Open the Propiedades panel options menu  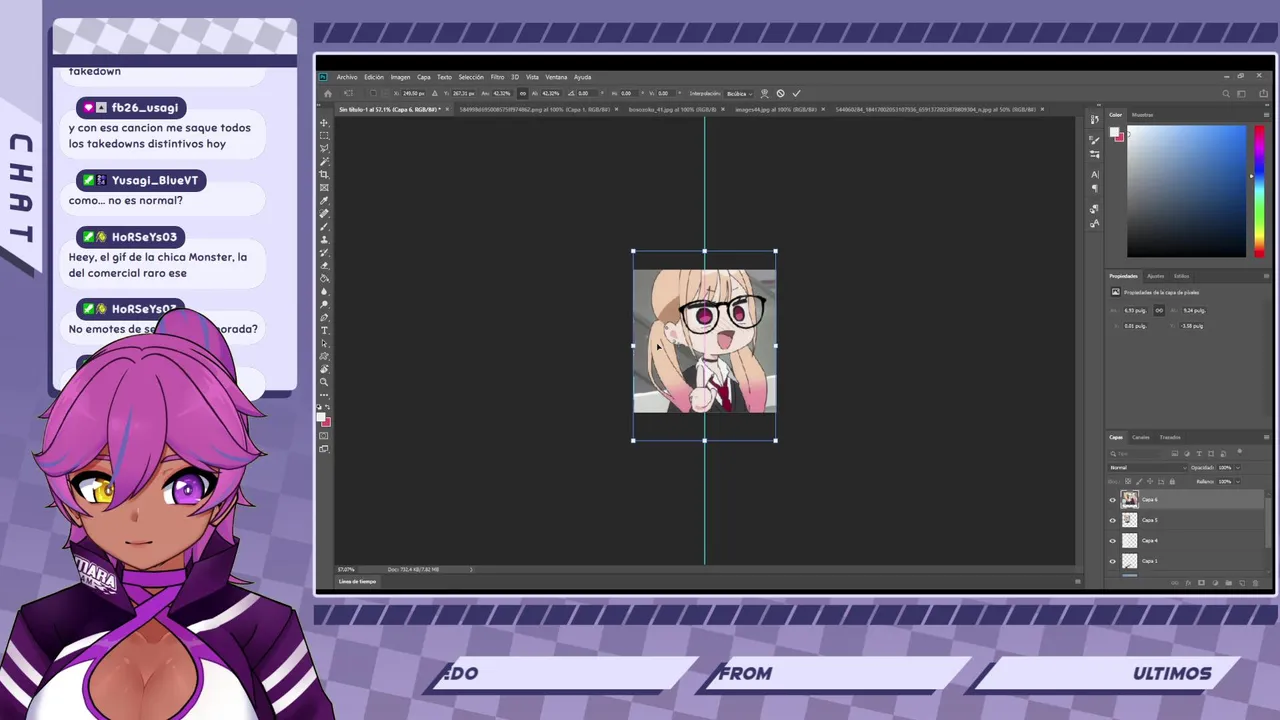[1267, 276]
